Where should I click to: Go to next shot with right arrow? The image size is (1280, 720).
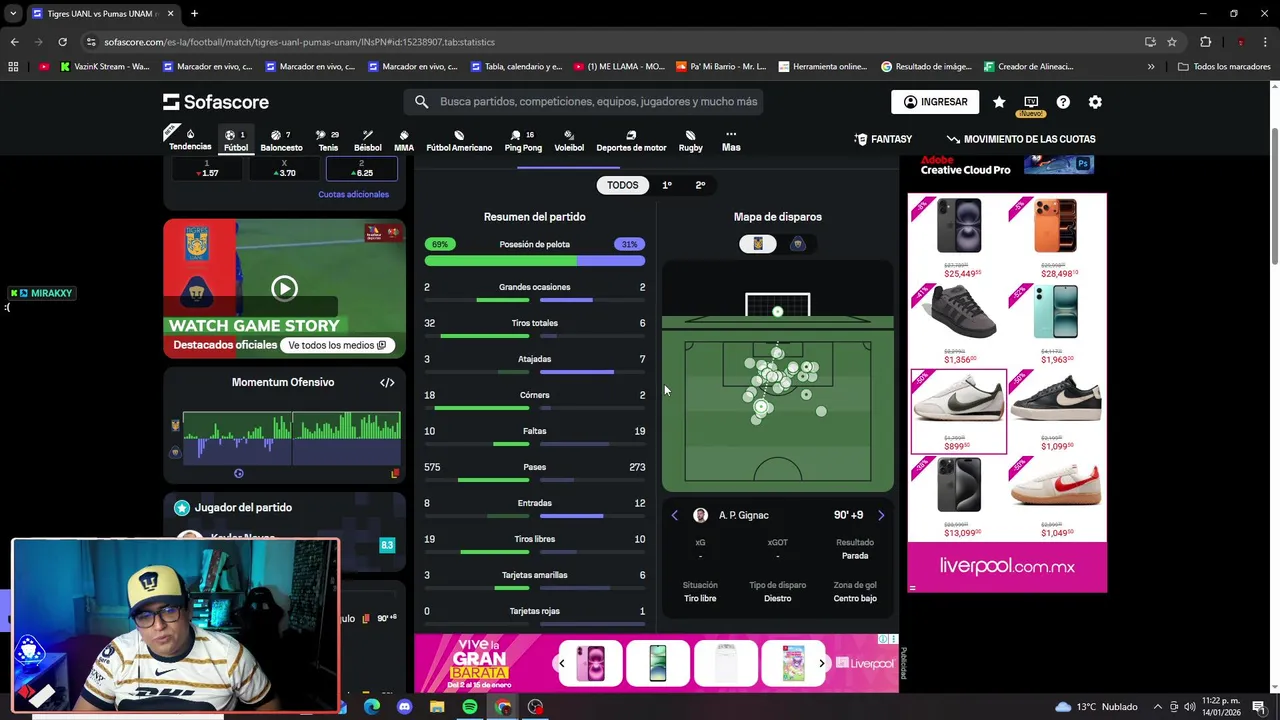pyautogui.click(x=881, y=515)
